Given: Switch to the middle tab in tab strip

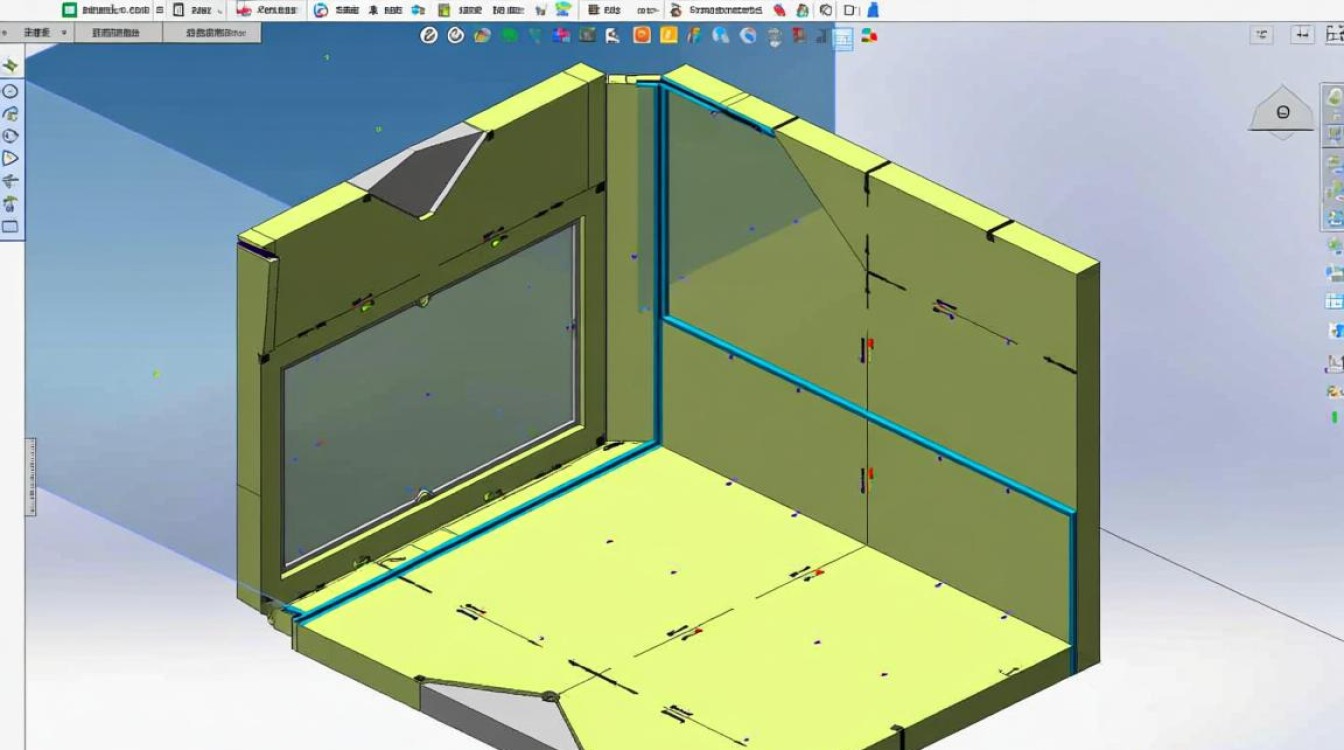Looking at the screenshot, I should (x=116, y=32).
